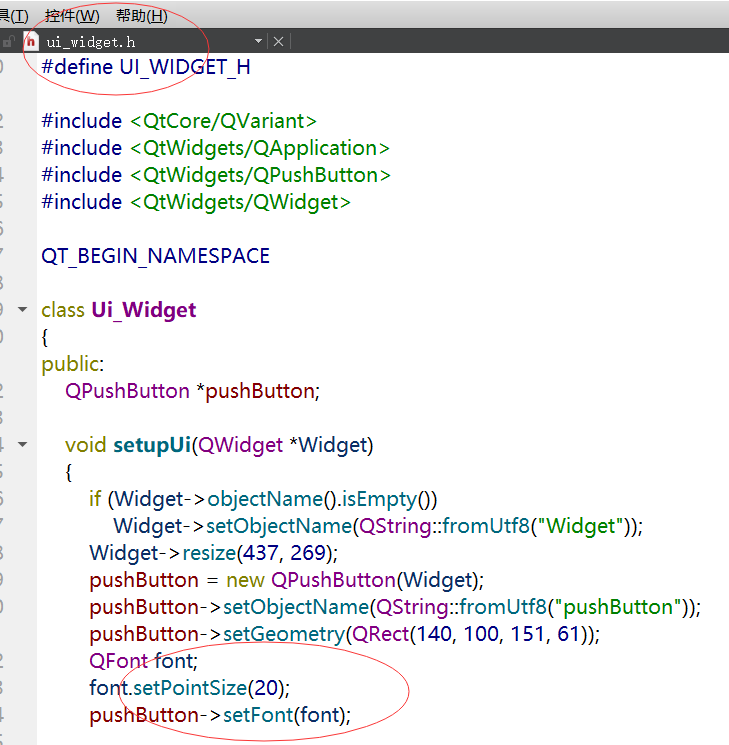Click the pushButton->setFont(font) line
Screen dimensions: 729x745
pos(220,716)
